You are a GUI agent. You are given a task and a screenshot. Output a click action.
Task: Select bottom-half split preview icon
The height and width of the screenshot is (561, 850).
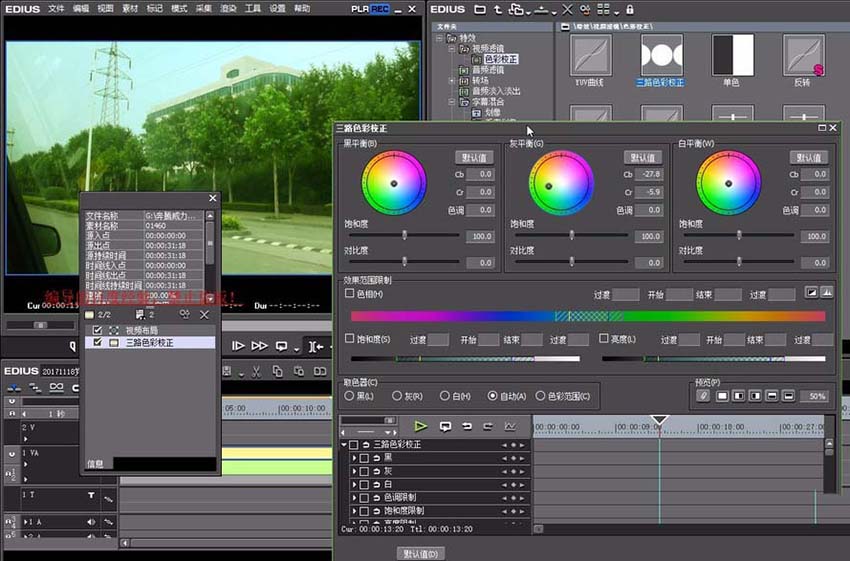click(x=789, y=396)
